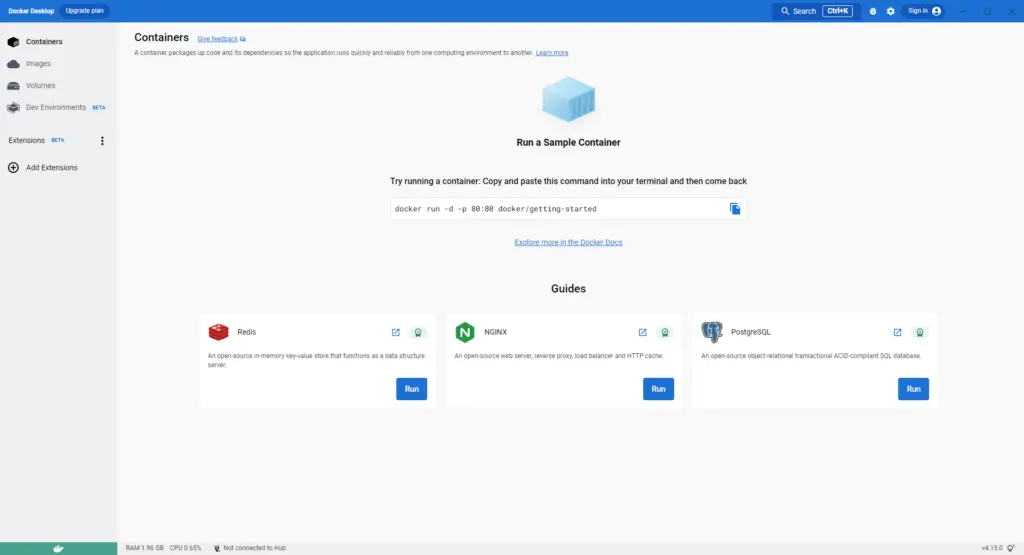Click the Docker Desktop title logo
This screenshot has height=555, width=1024.
pos(31,11)
